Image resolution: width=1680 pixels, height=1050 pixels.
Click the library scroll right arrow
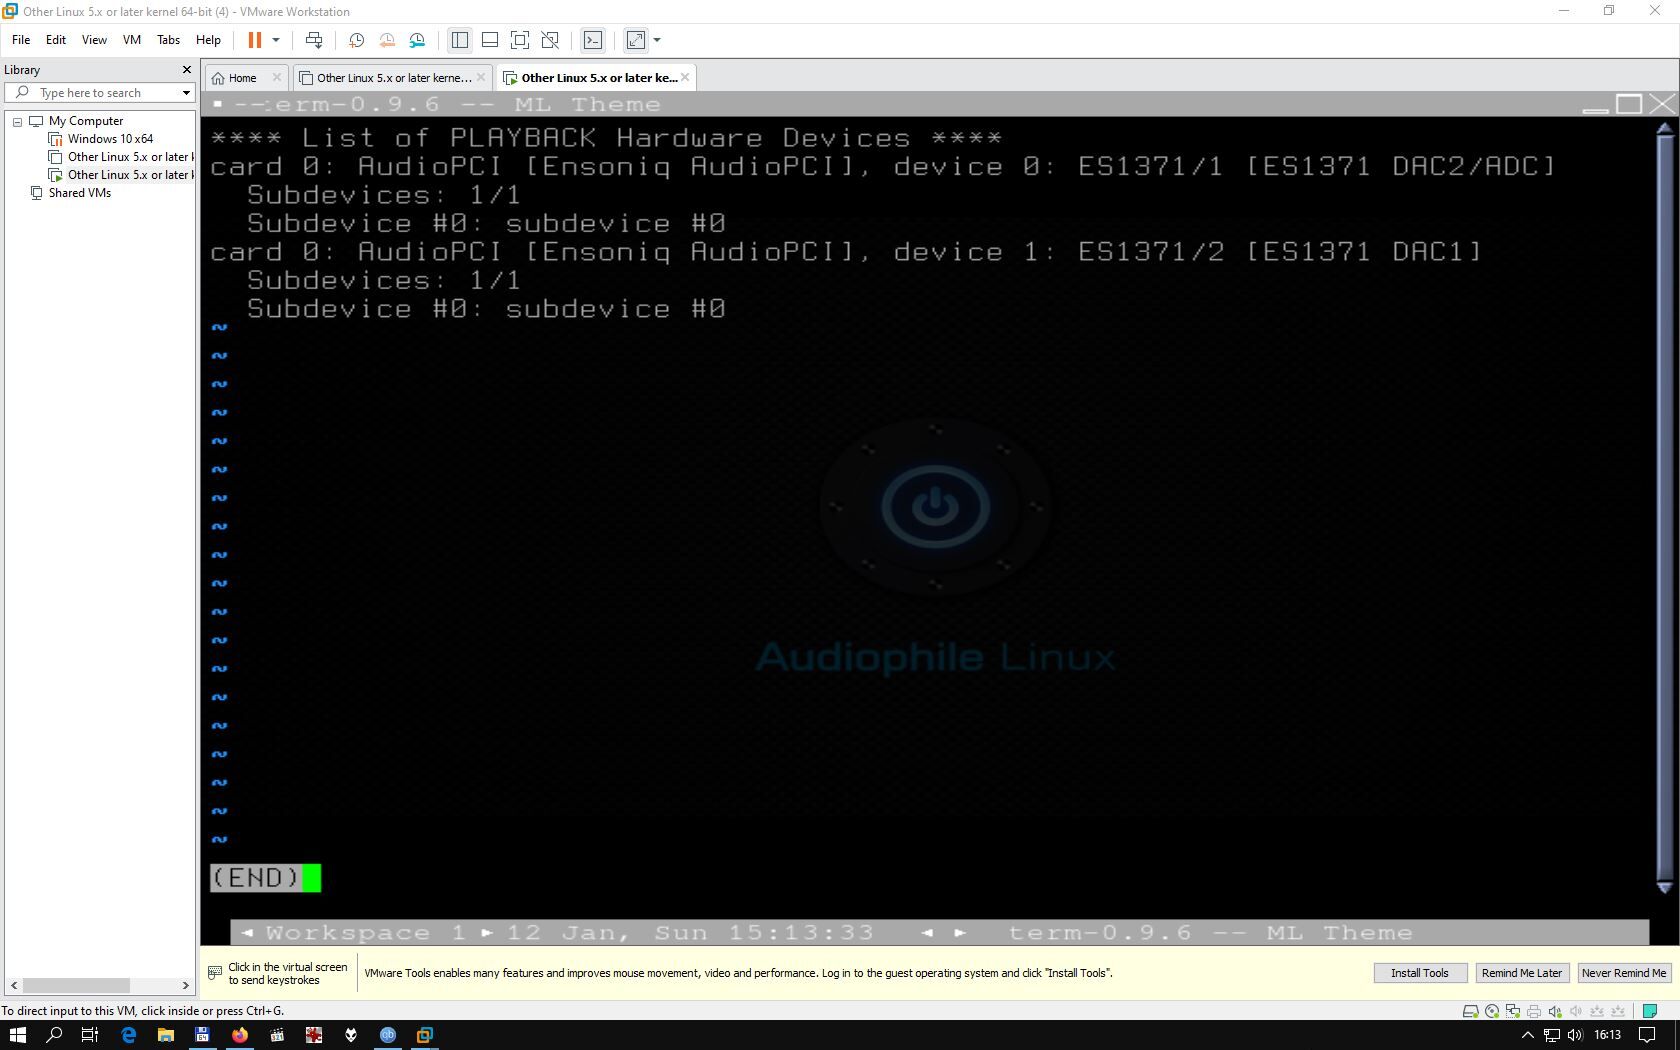pos(185,985)
